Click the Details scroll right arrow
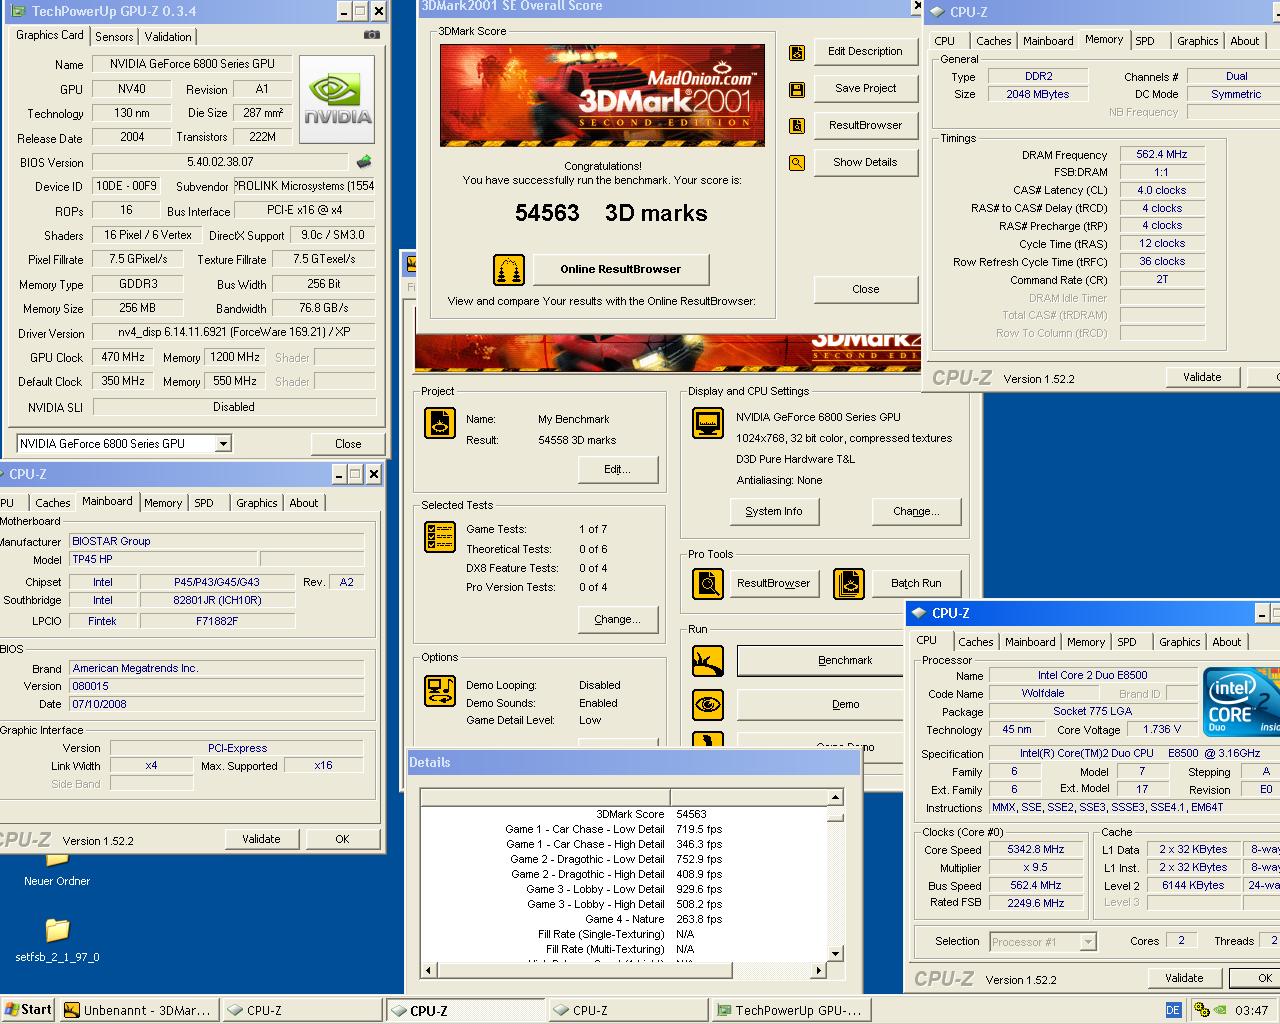 [819, 970]
